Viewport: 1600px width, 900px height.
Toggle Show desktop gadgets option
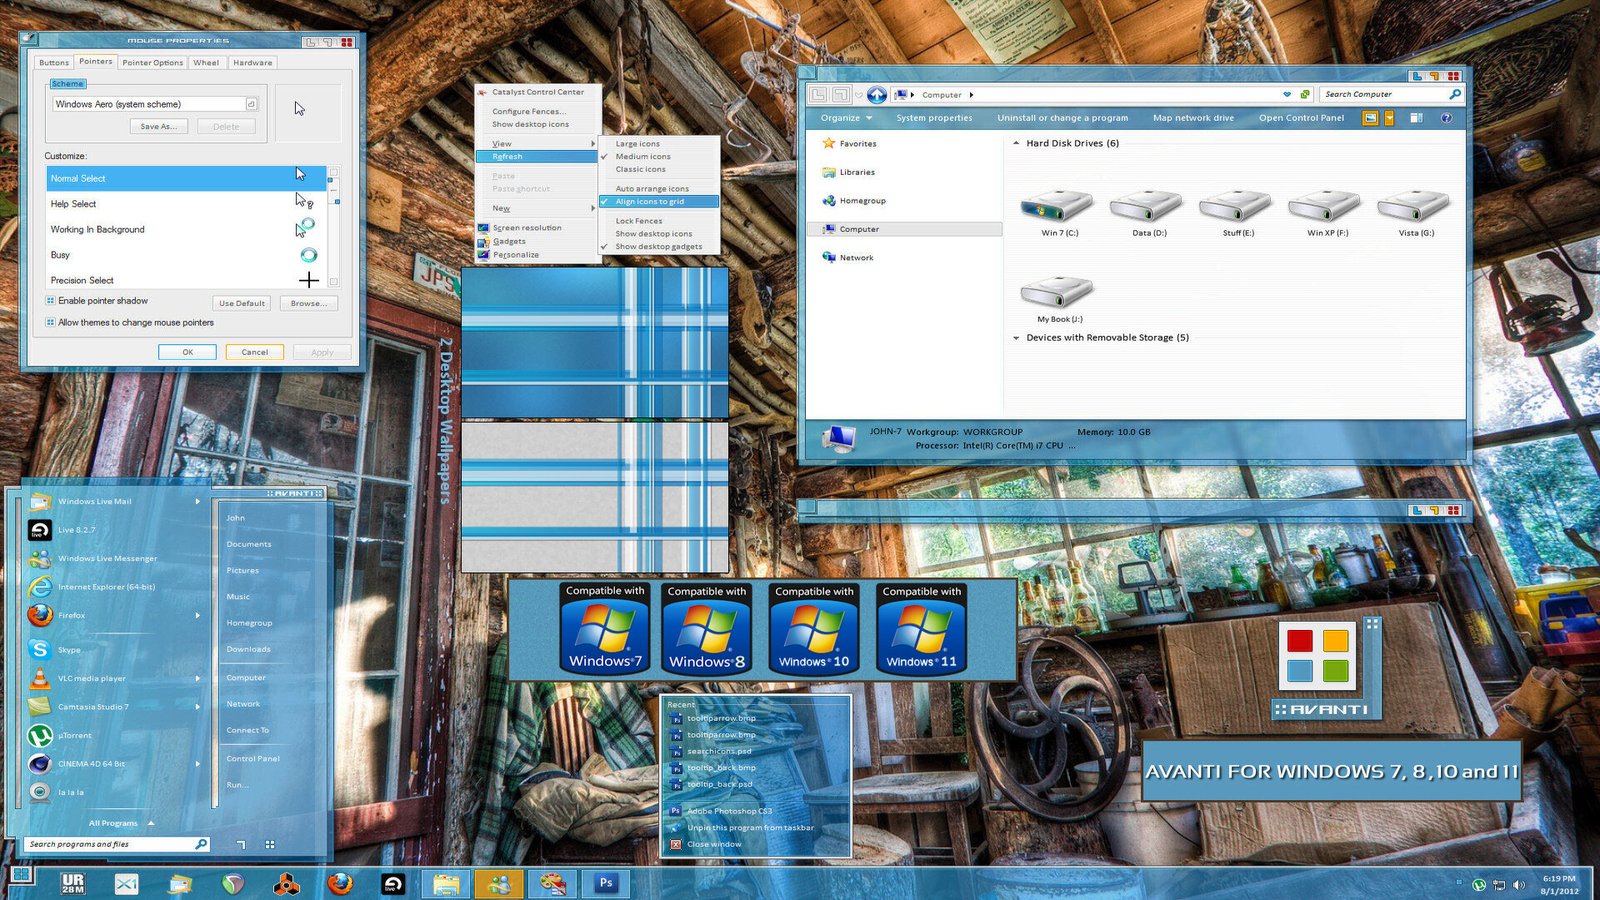(659, 246)
